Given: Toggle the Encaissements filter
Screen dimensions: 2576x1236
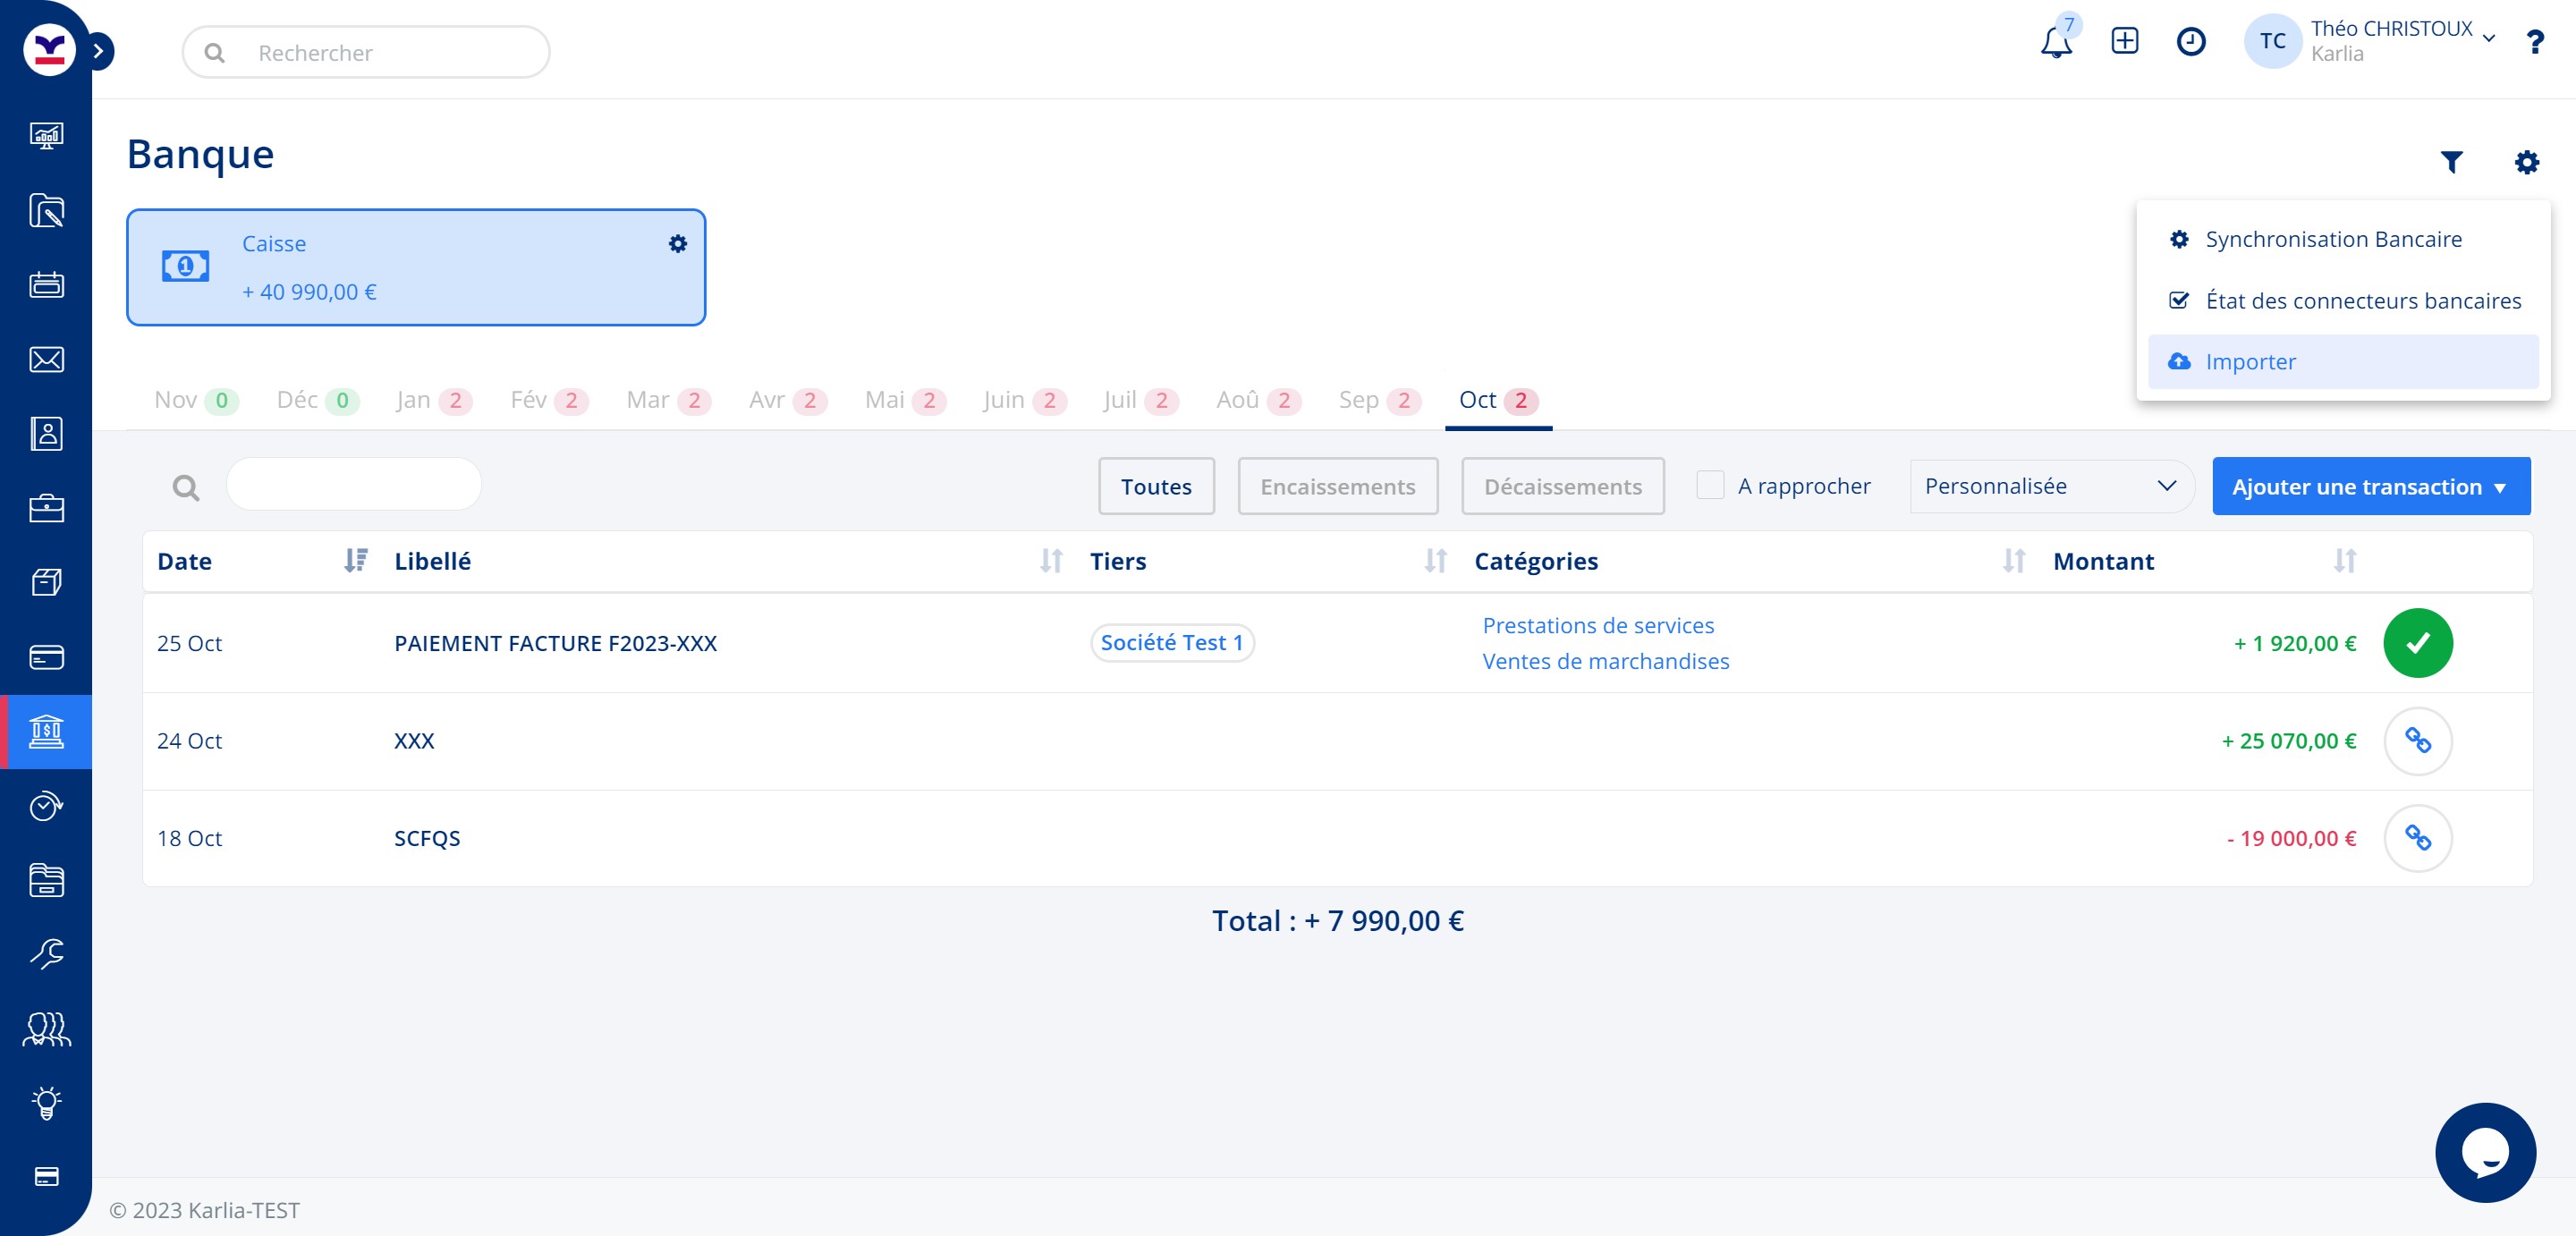Looking at the screenshot, I should (x=1337, y=487).
